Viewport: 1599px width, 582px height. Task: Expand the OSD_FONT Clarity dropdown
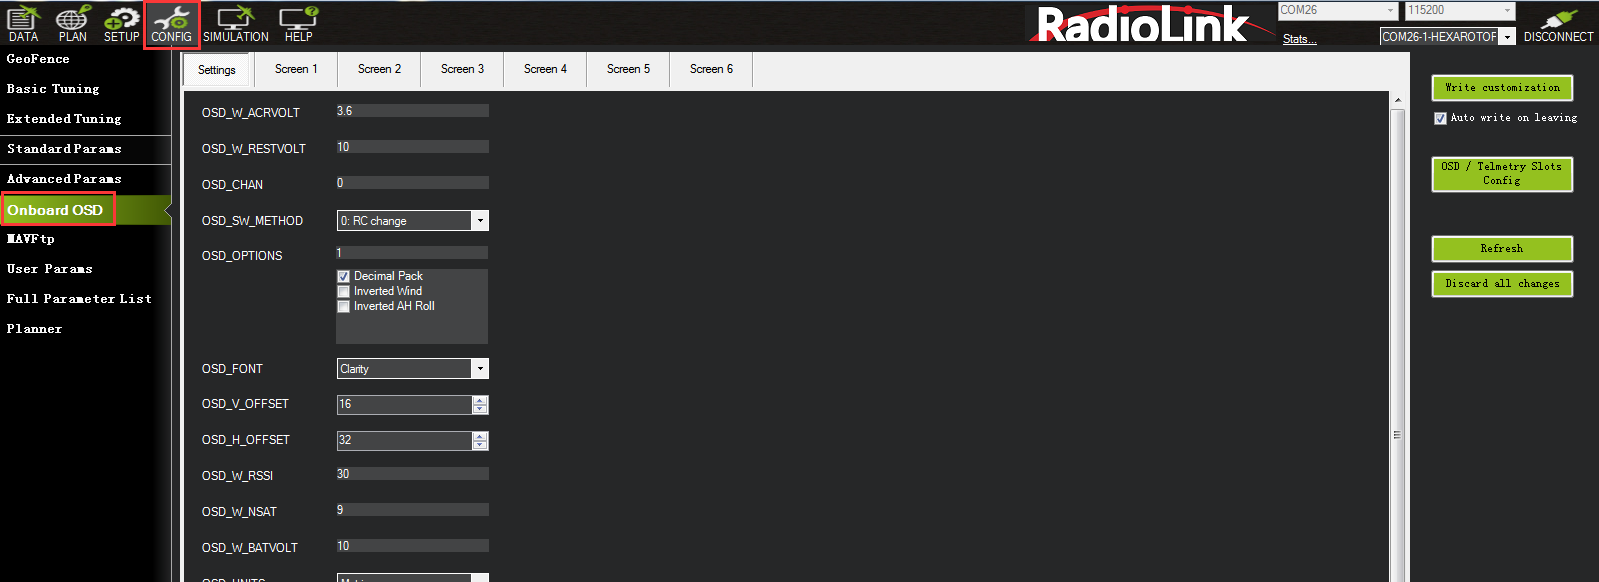click(480, 369)
